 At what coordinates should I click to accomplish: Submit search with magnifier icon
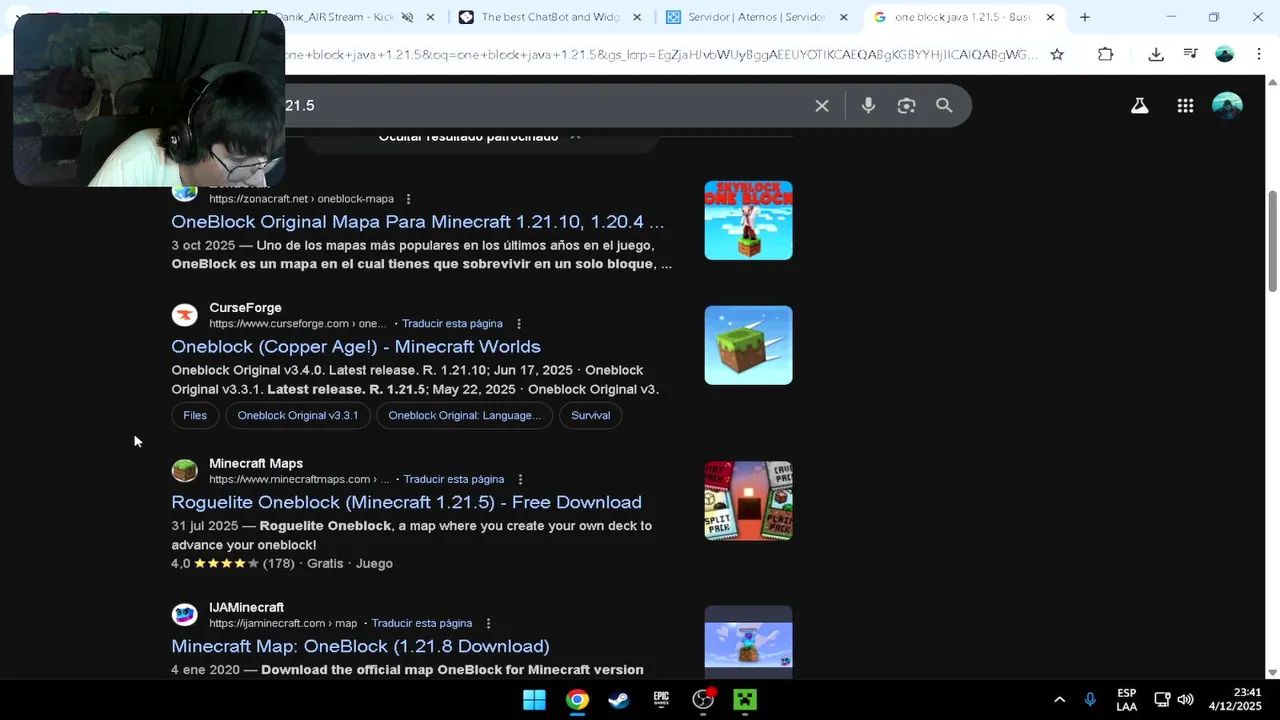[944, 105]
